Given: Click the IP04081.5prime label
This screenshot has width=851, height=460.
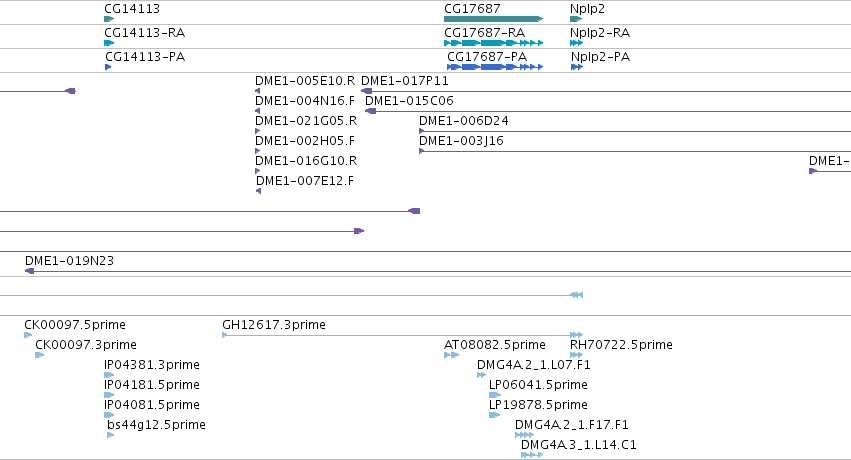Looking at the screenshot, I should coord(152,405).
